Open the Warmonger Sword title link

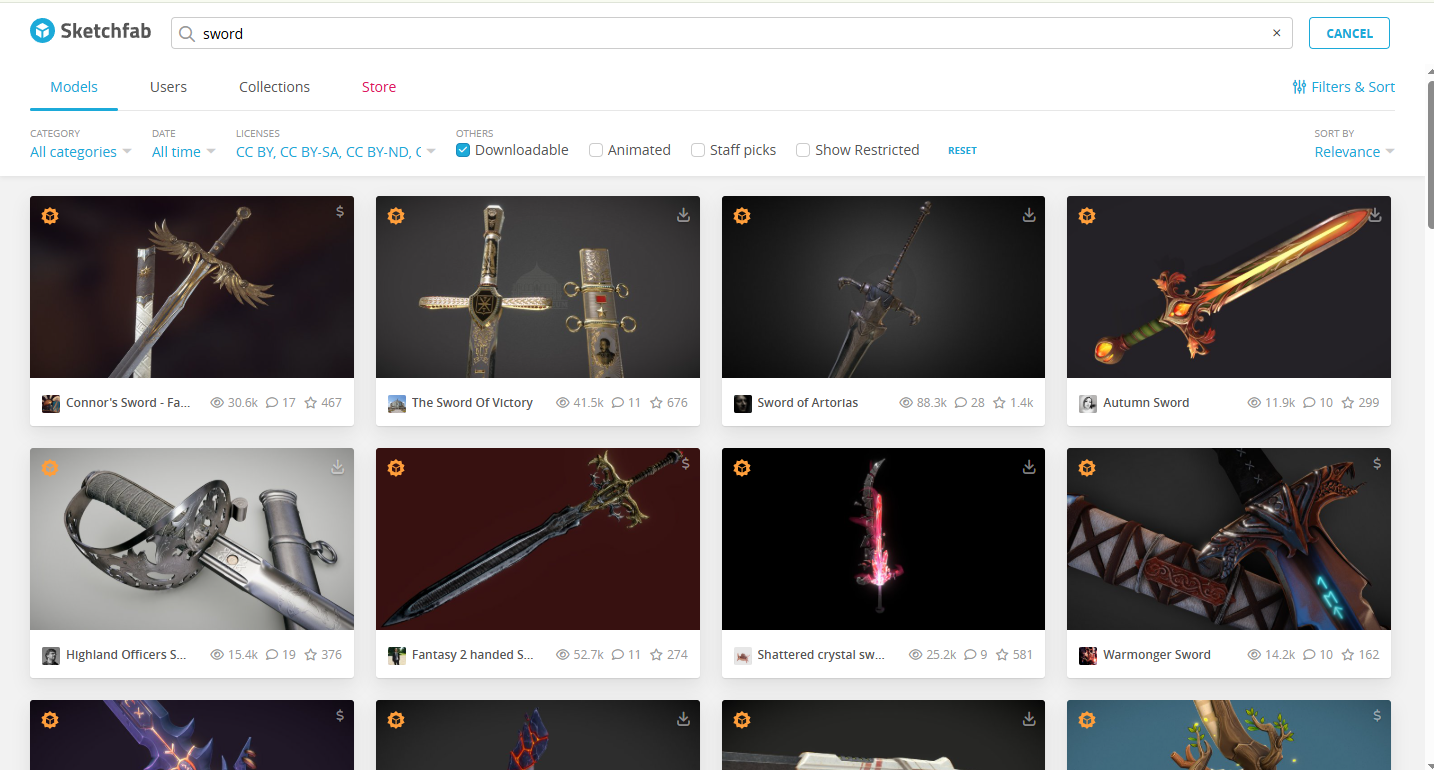coord(1157,655)
